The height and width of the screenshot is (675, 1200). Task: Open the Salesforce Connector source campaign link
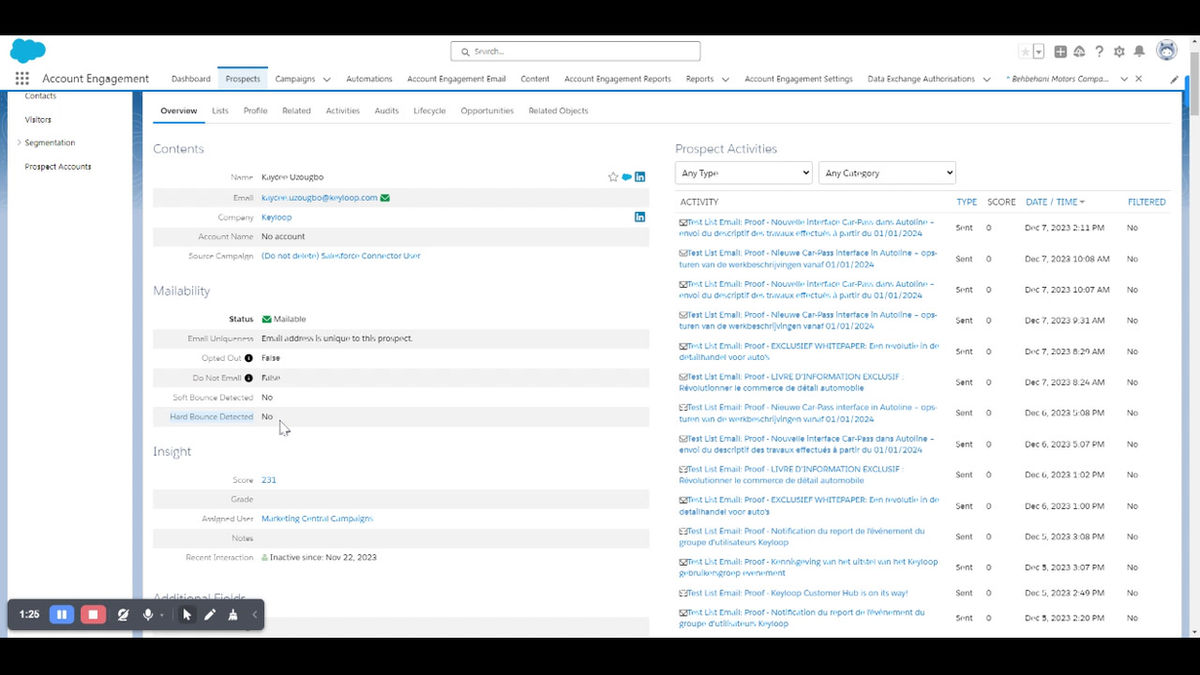(x=341, y=256)
